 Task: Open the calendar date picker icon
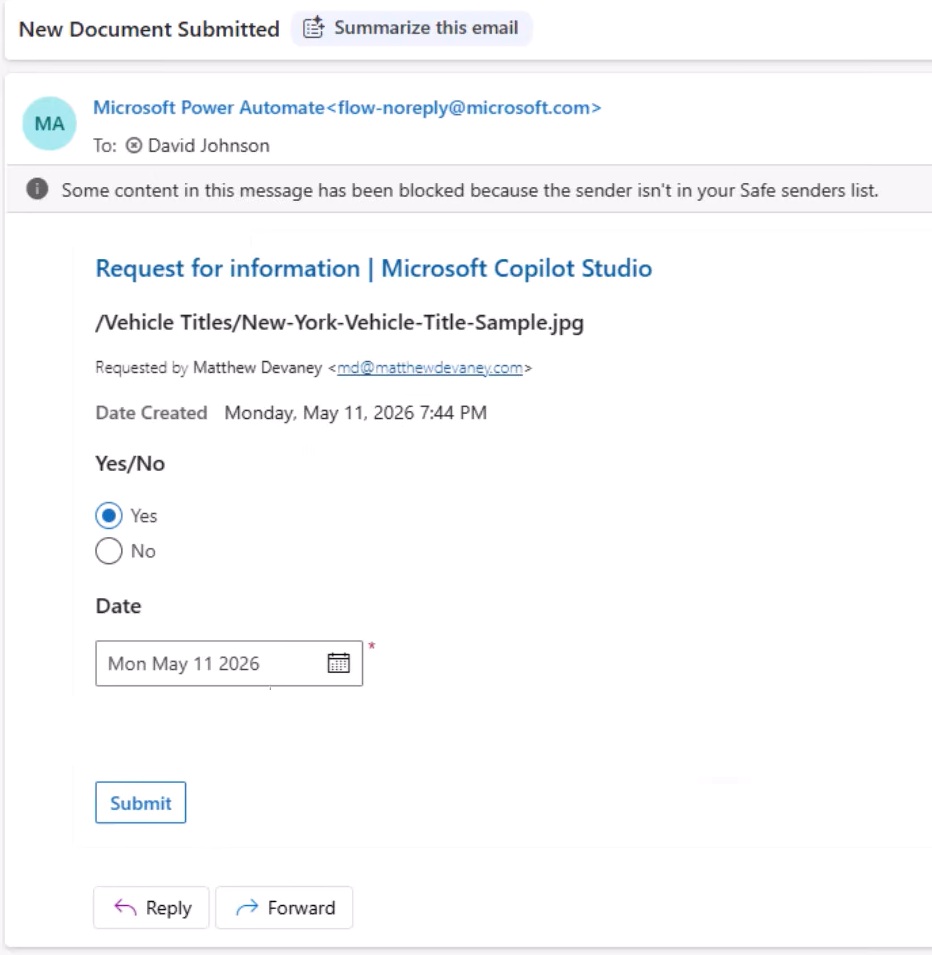pyautogui.click(x=339, y=663)
